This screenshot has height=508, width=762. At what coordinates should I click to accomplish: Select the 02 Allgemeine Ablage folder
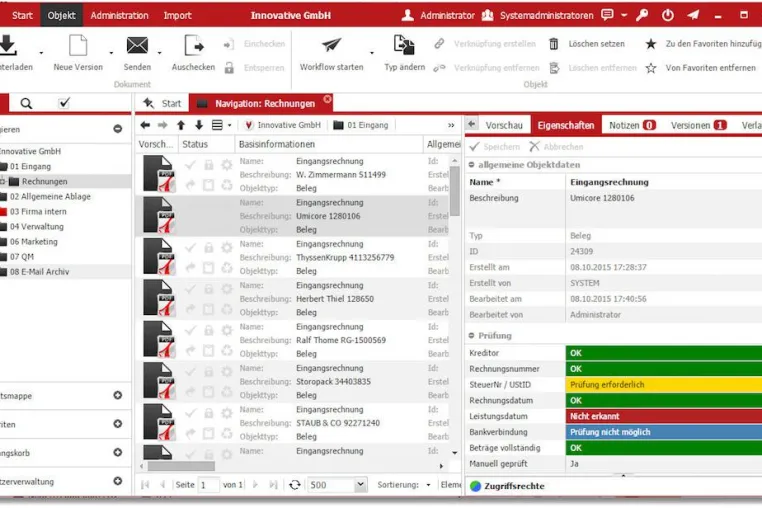click(50, 196)
